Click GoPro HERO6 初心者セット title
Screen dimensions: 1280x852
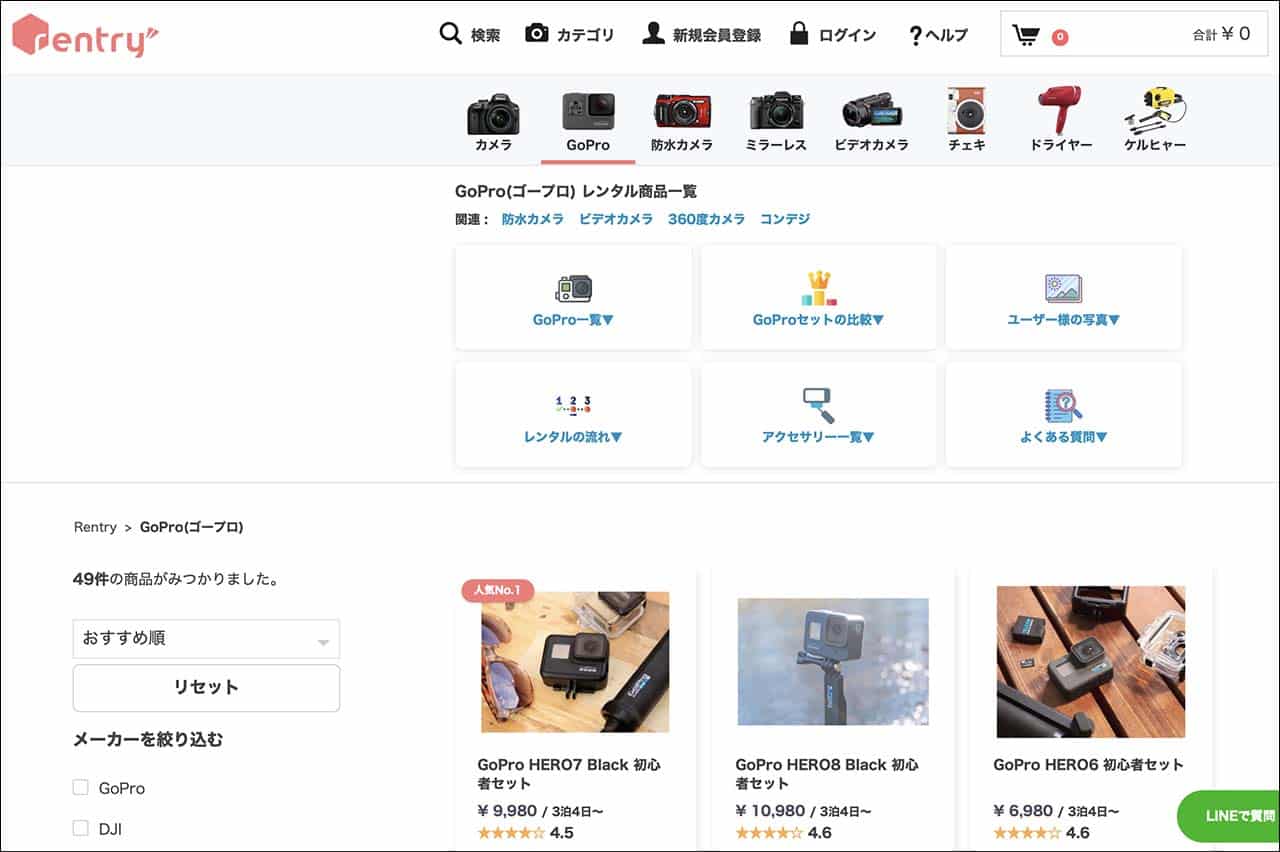coord(1088,765)
